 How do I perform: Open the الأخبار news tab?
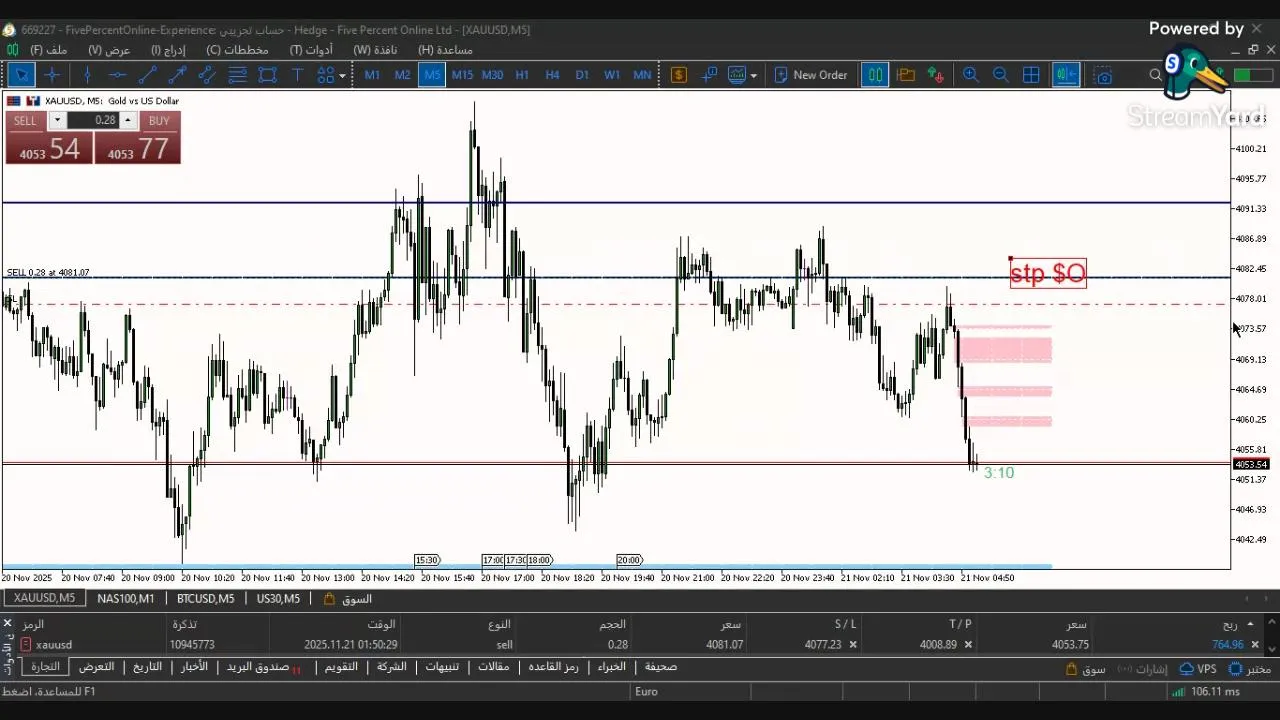click(x=194, y=667)
